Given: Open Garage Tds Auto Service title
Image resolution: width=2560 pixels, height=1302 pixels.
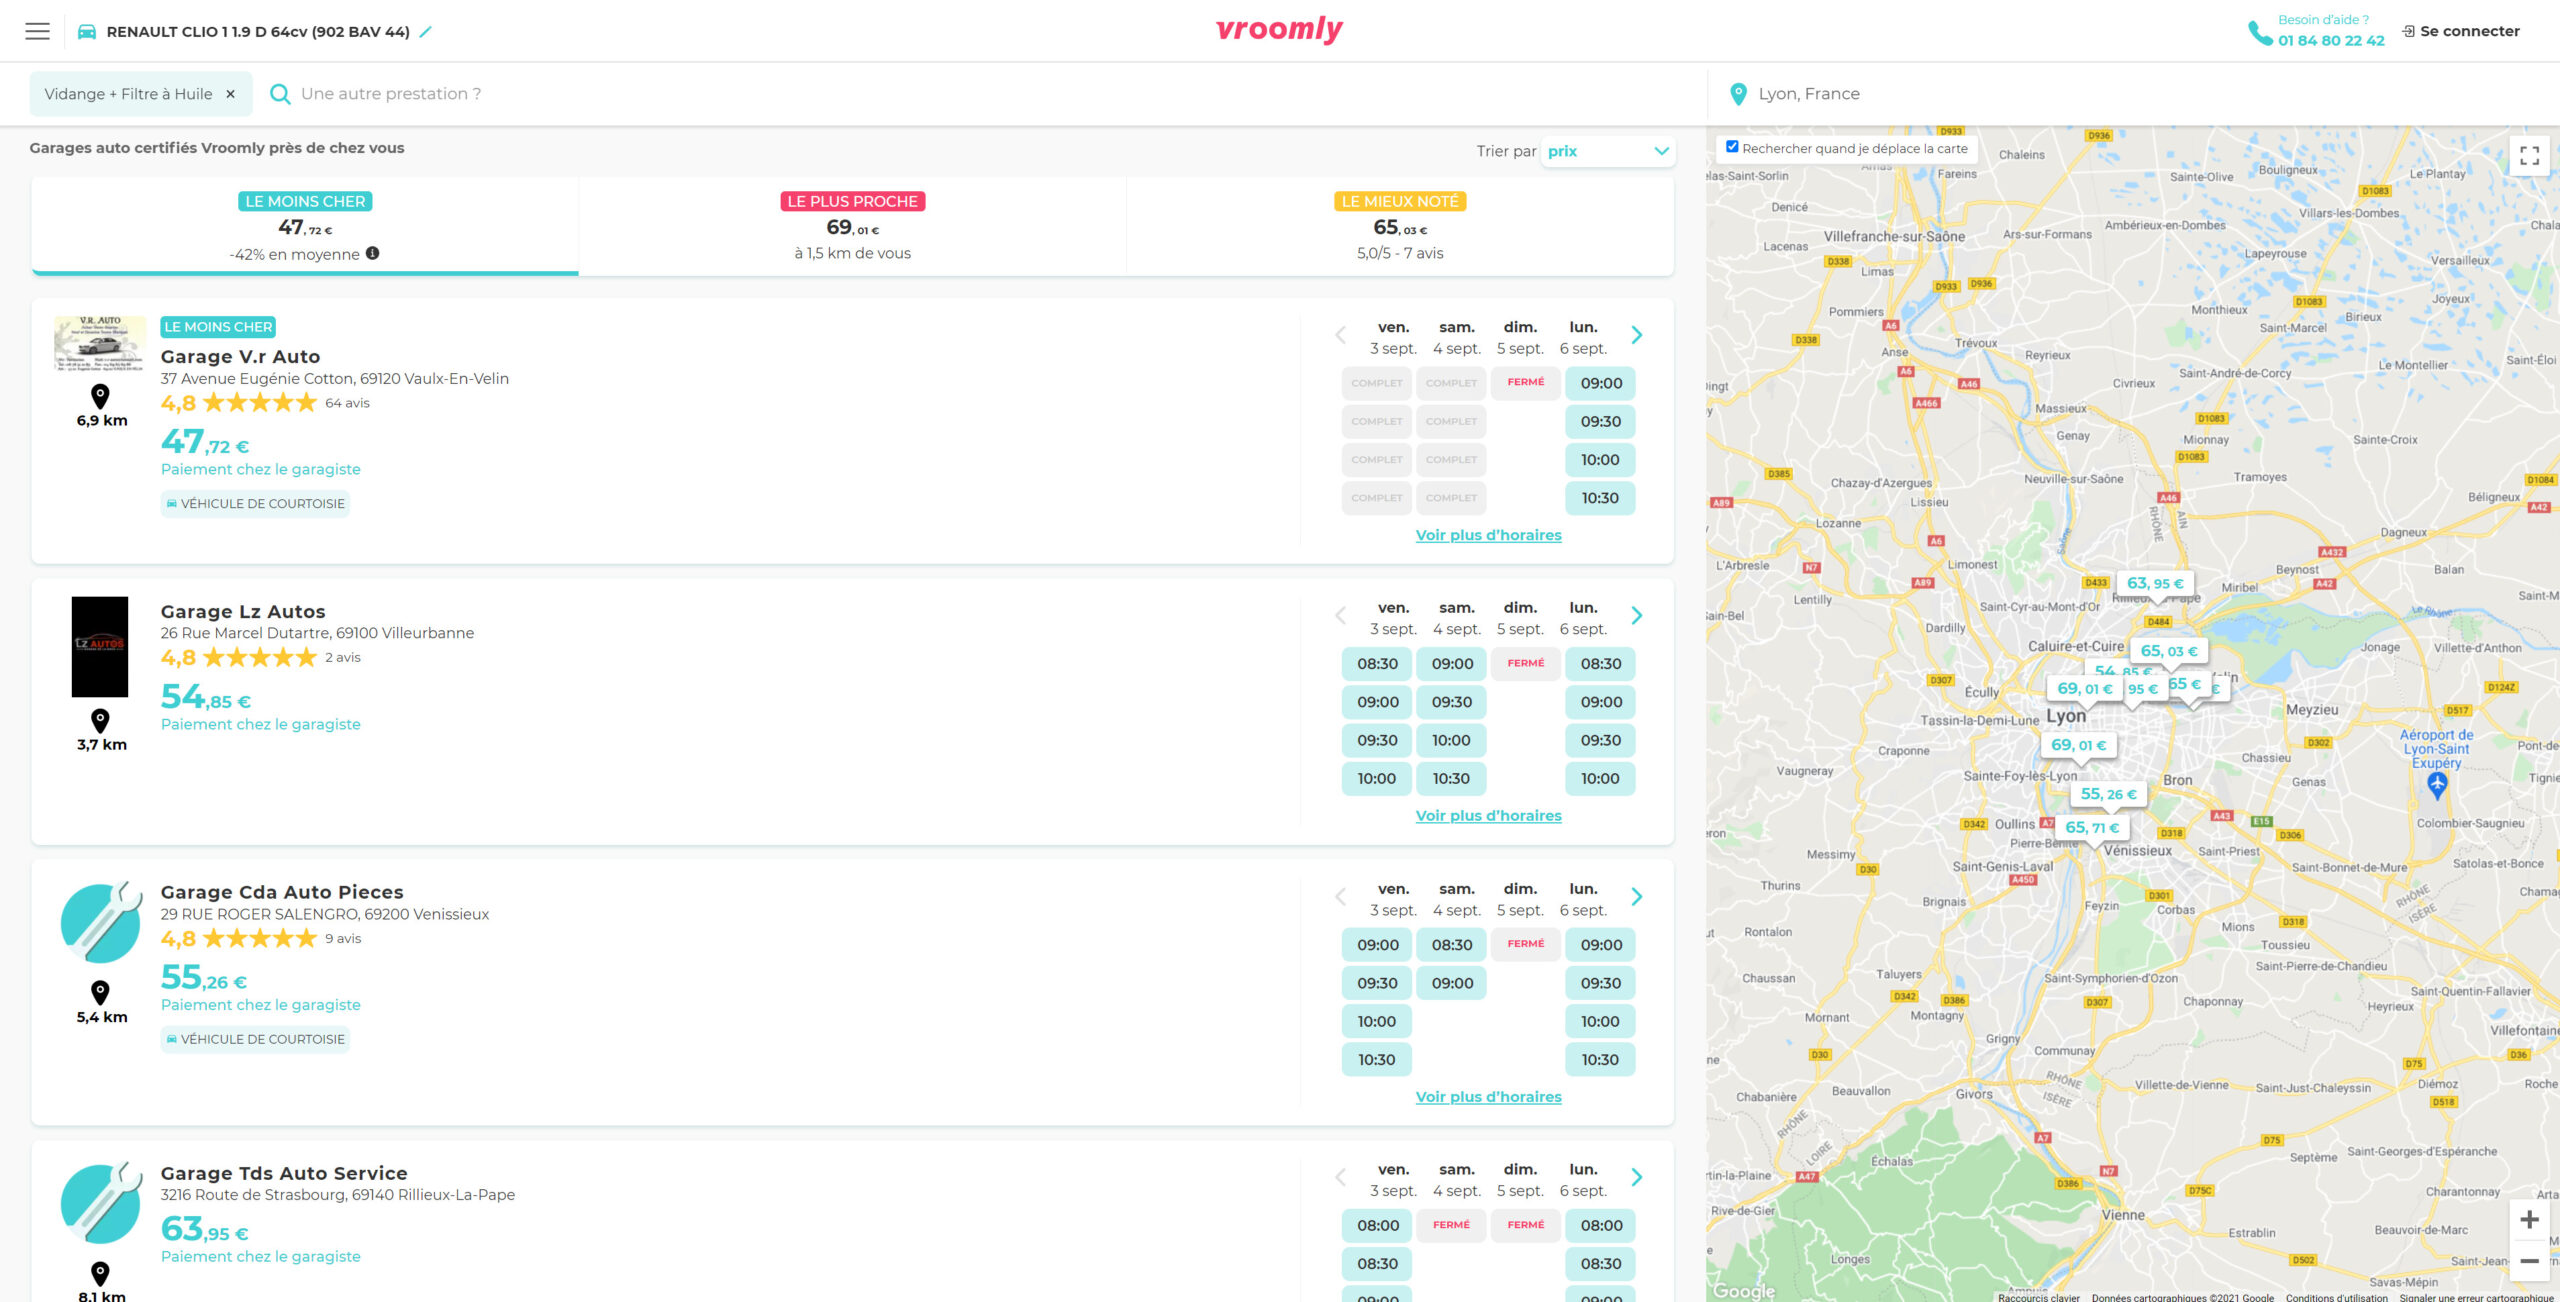Looking at the screenshot, I should pos(284,1173).
